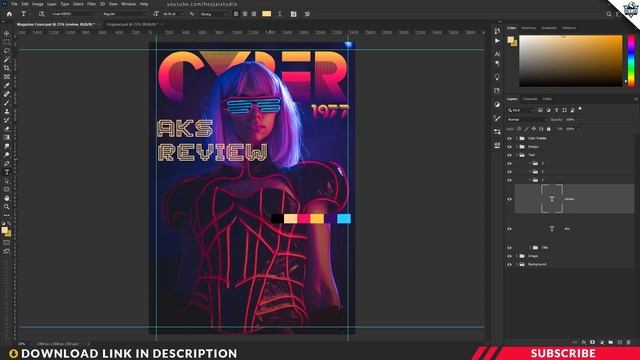This screenshot has width=640, height=360.
Task: Select the Healing Brush tool
Action: [7, 94]
